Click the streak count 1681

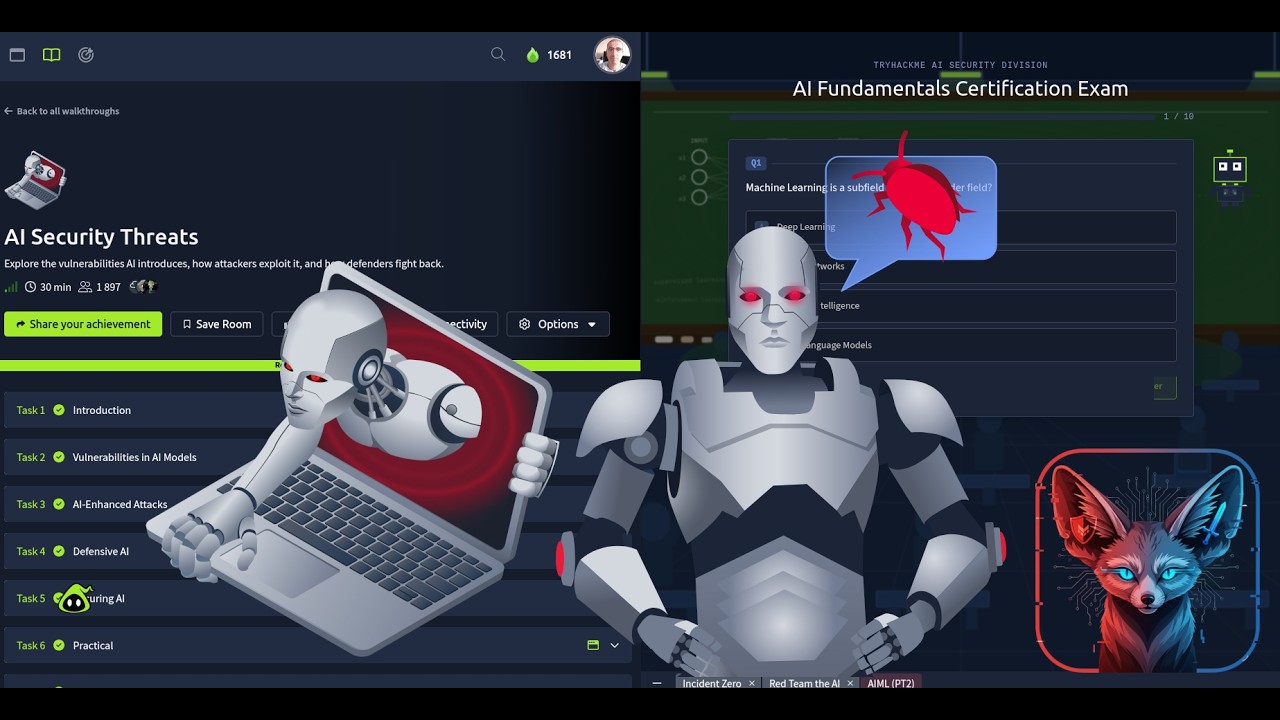(559, 55)
